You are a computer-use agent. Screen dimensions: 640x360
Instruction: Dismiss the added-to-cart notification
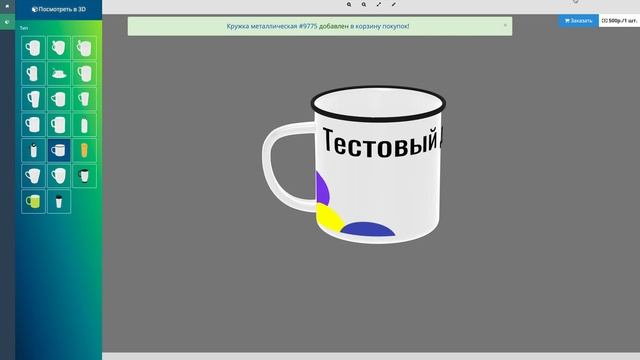(x=505, y=25)
